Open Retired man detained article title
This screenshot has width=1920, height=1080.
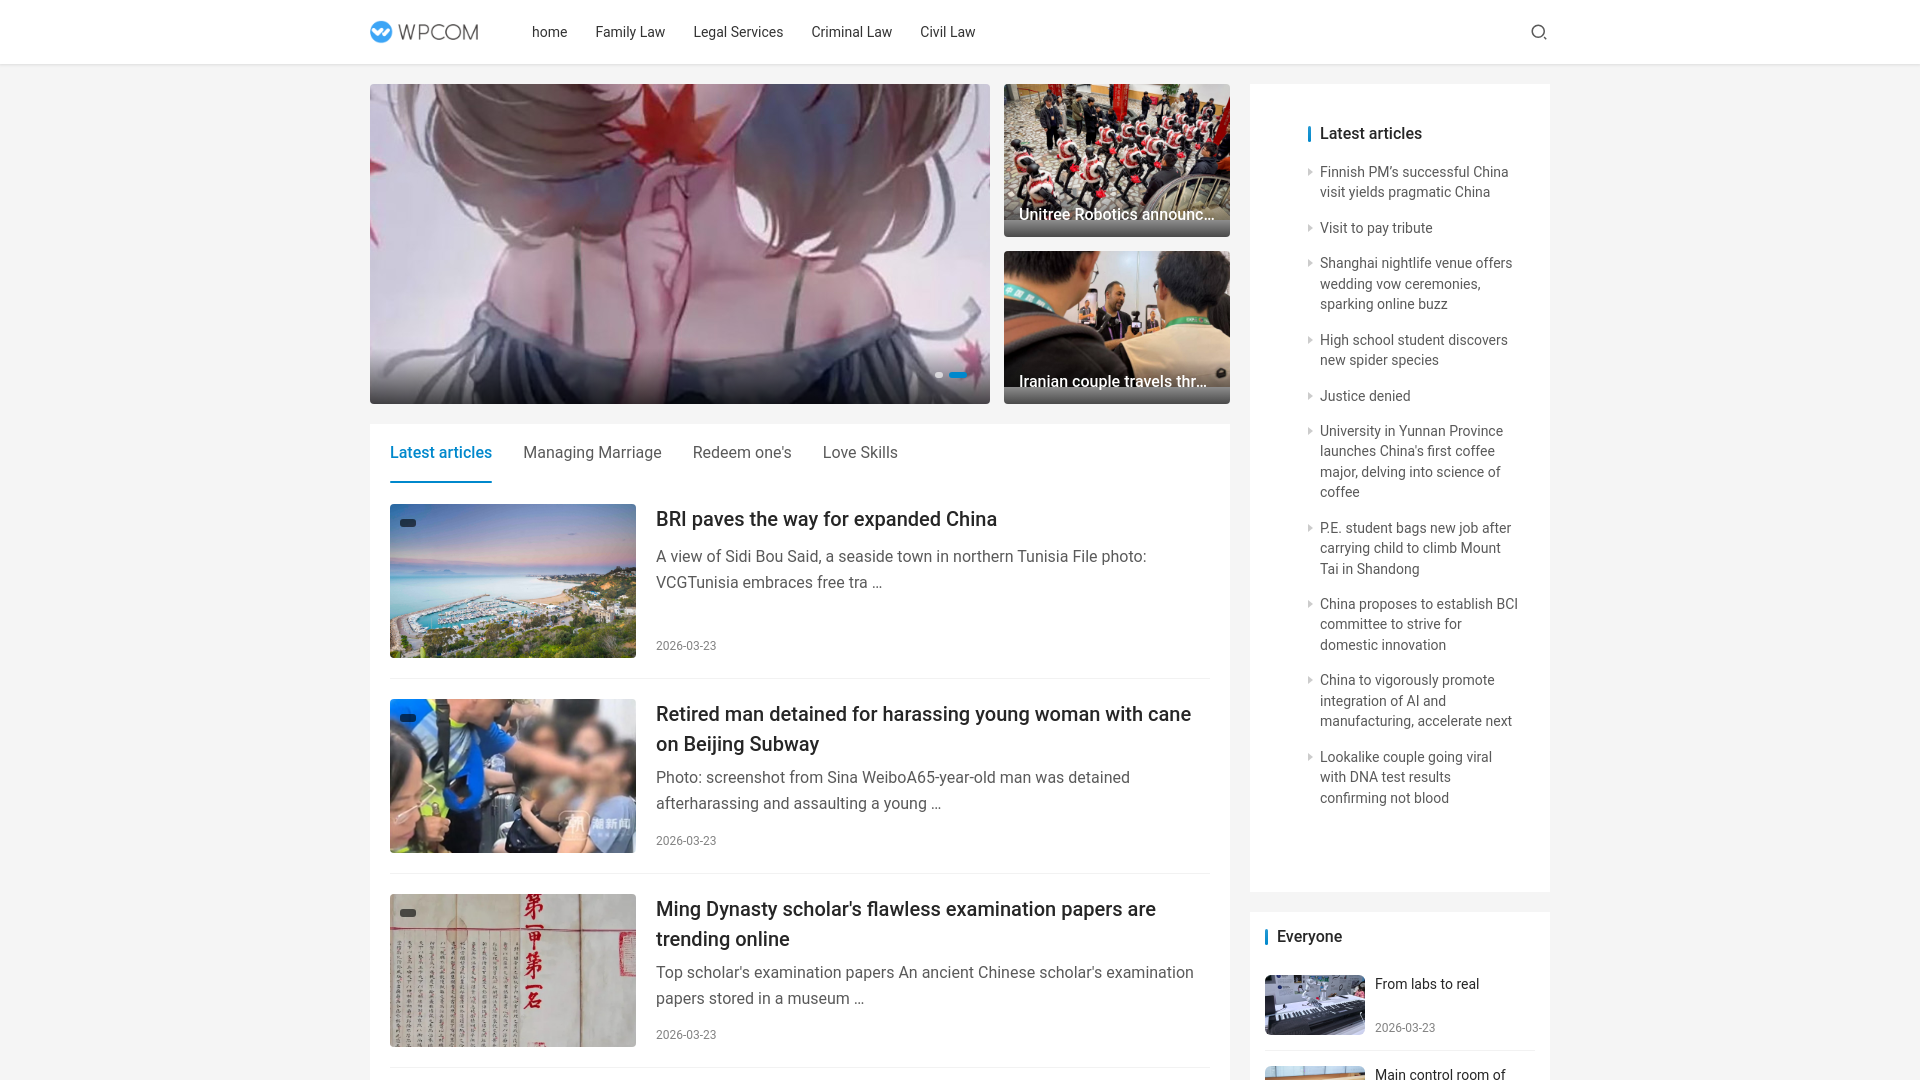coord(923,729)
